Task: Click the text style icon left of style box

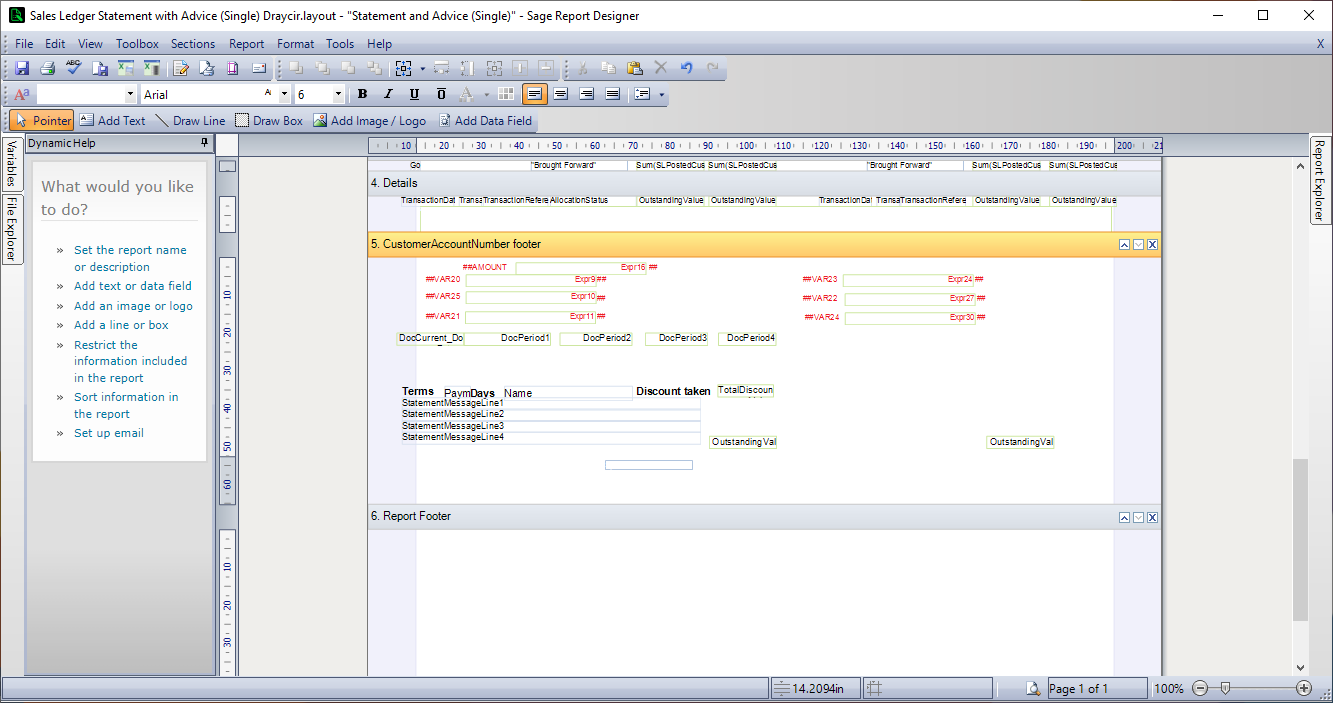Action: click(22, 94)
